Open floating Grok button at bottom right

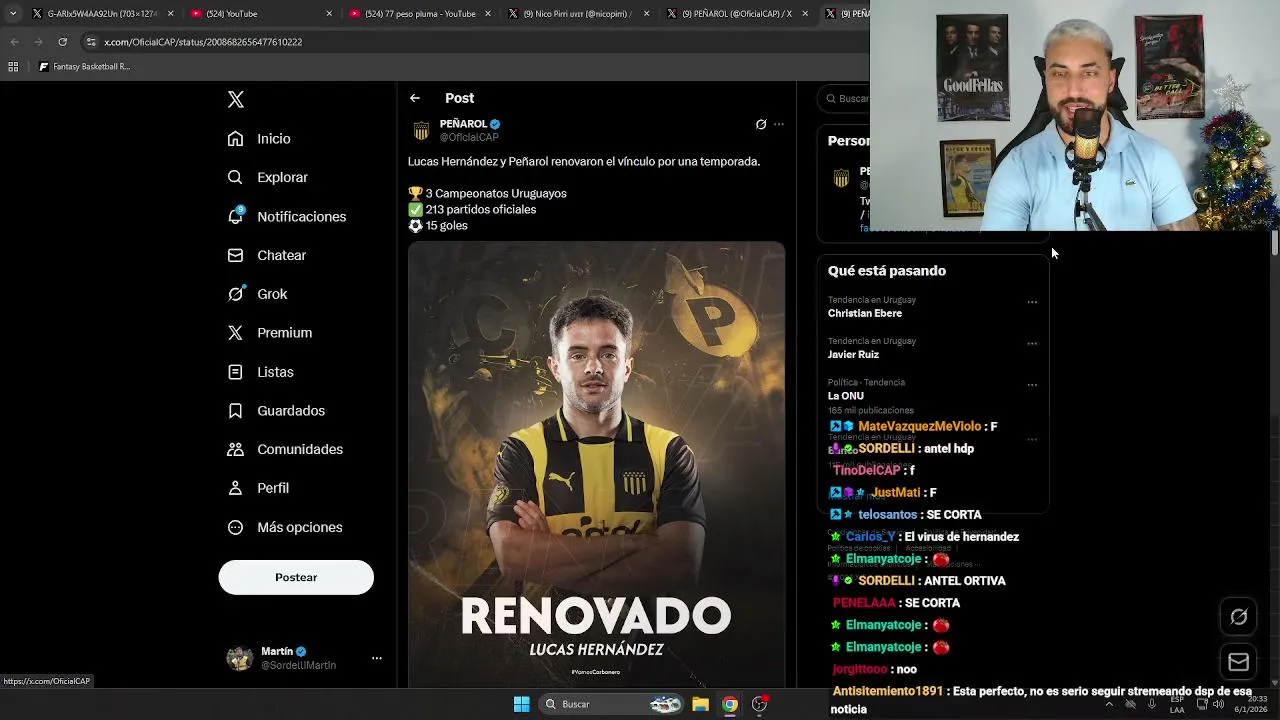(1239, 617)
